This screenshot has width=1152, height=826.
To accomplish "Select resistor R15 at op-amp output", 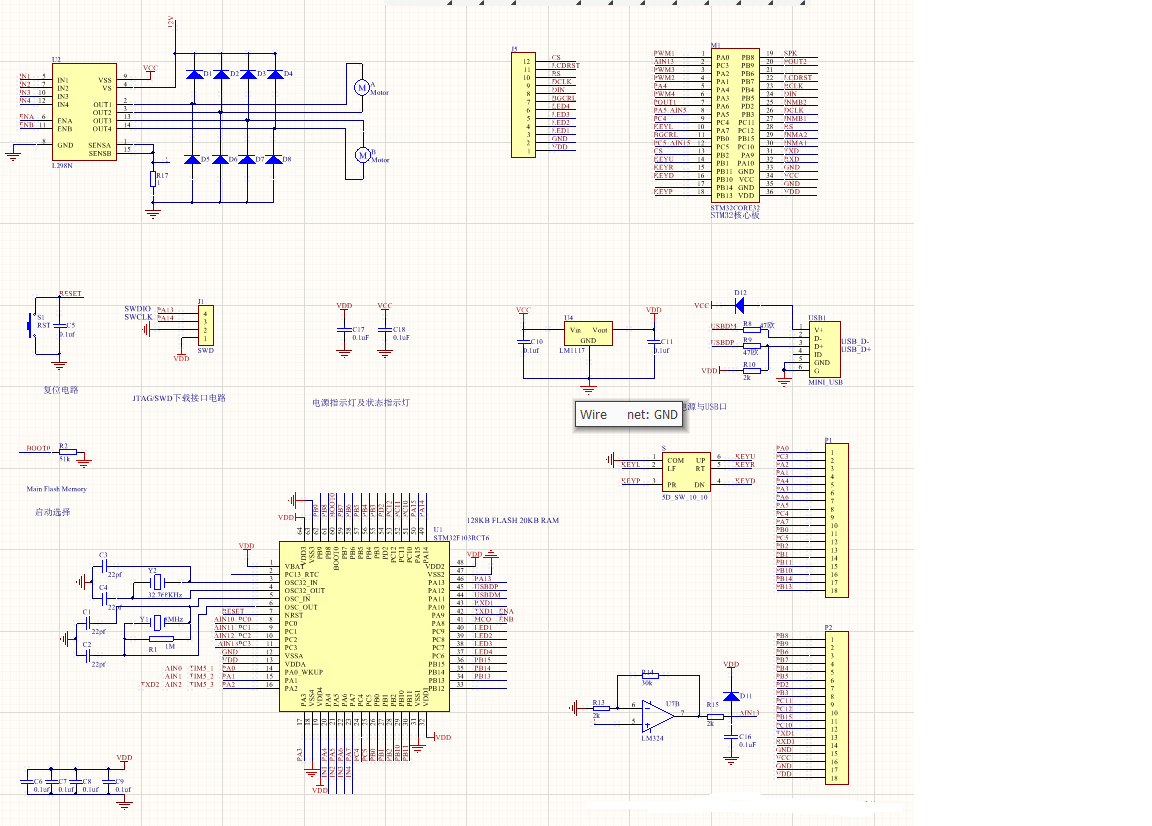I will [x=715, y=717].
